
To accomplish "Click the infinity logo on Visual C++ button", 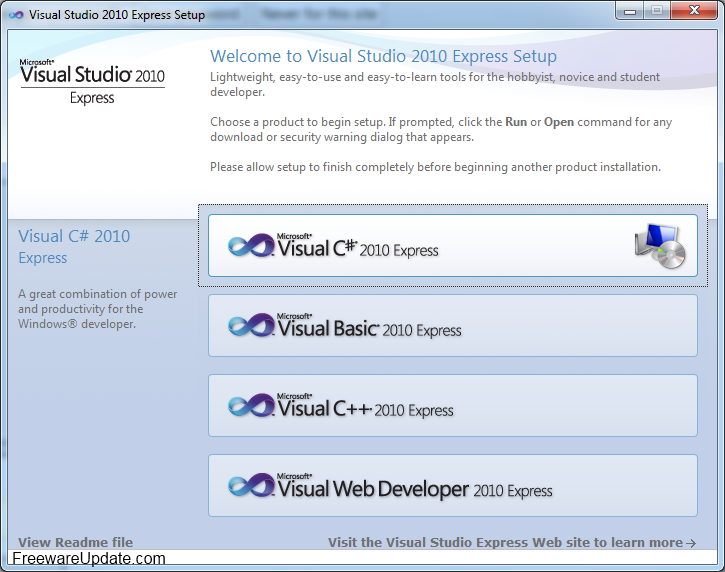I will point(252,406).
